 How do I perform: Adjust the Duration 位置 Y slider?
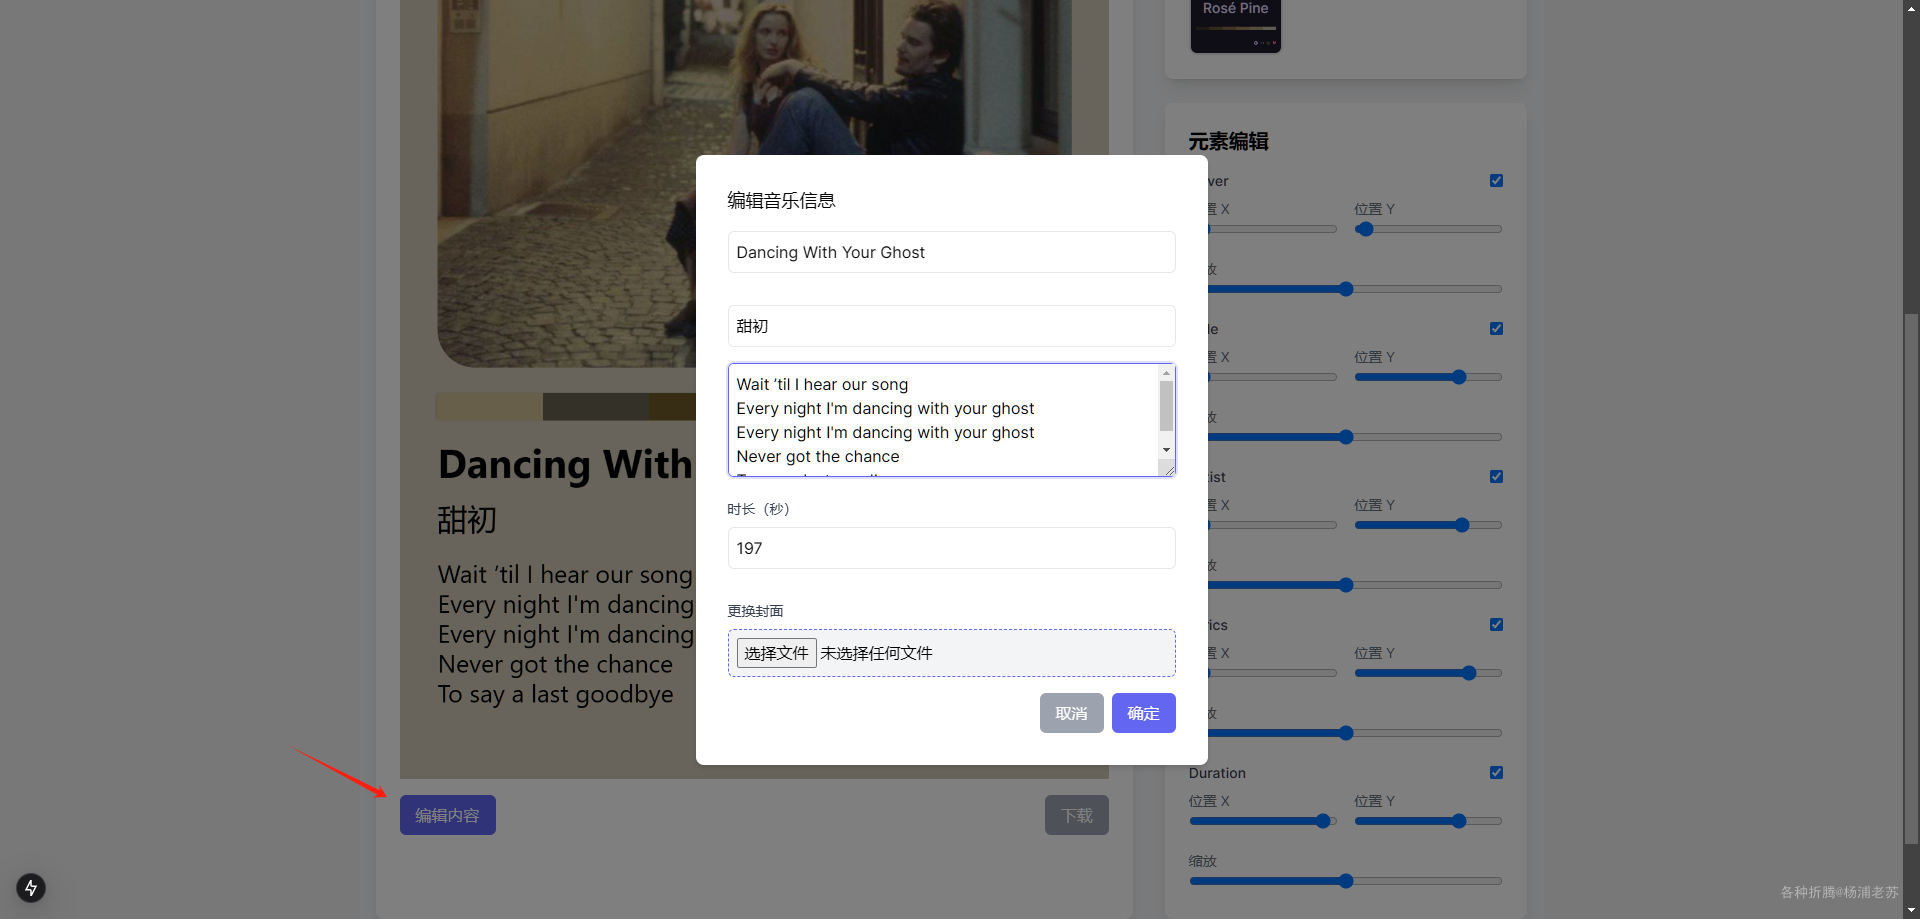(x=1428, y=821)
